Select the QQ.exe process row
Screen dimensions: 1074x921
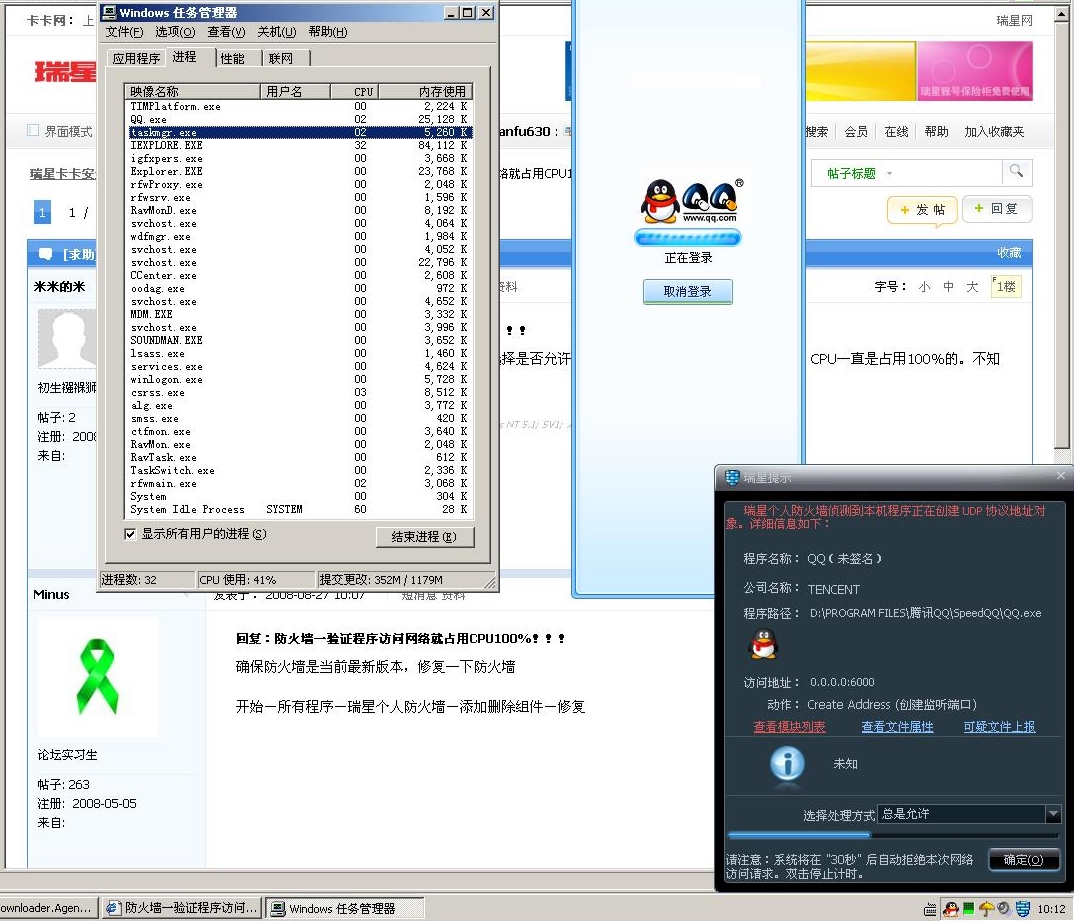pyautogui.click(x=299, y=119)
